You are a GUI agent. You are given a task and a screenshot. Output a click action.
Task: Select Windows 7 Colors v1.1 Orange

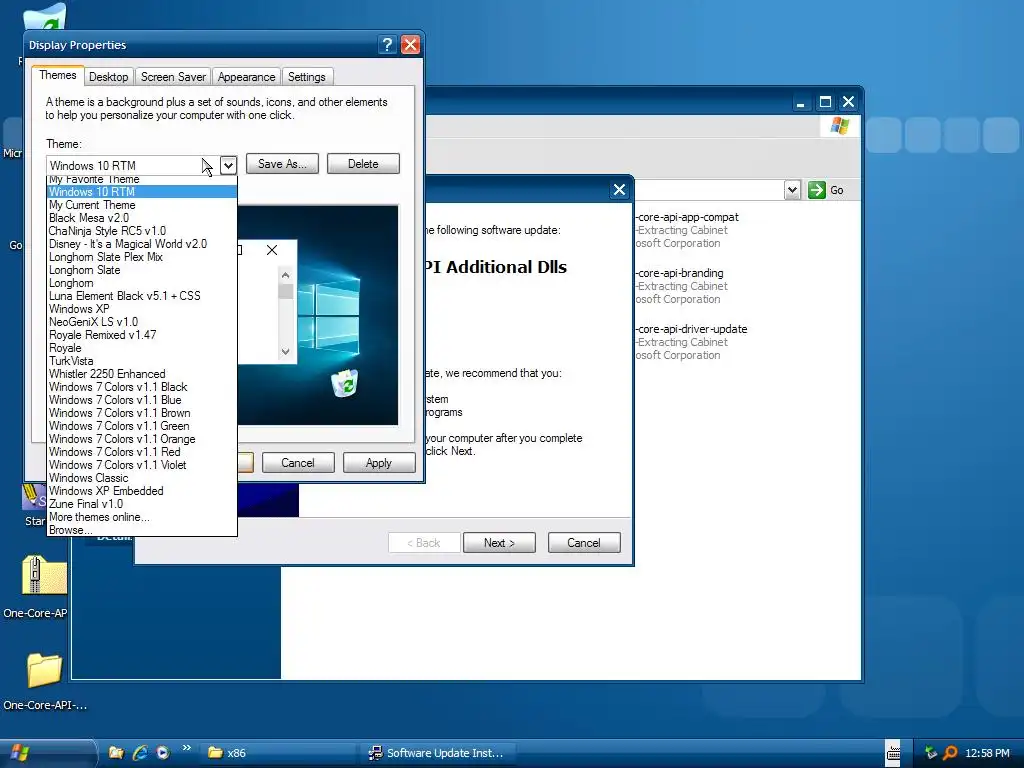tap(142, 440)
